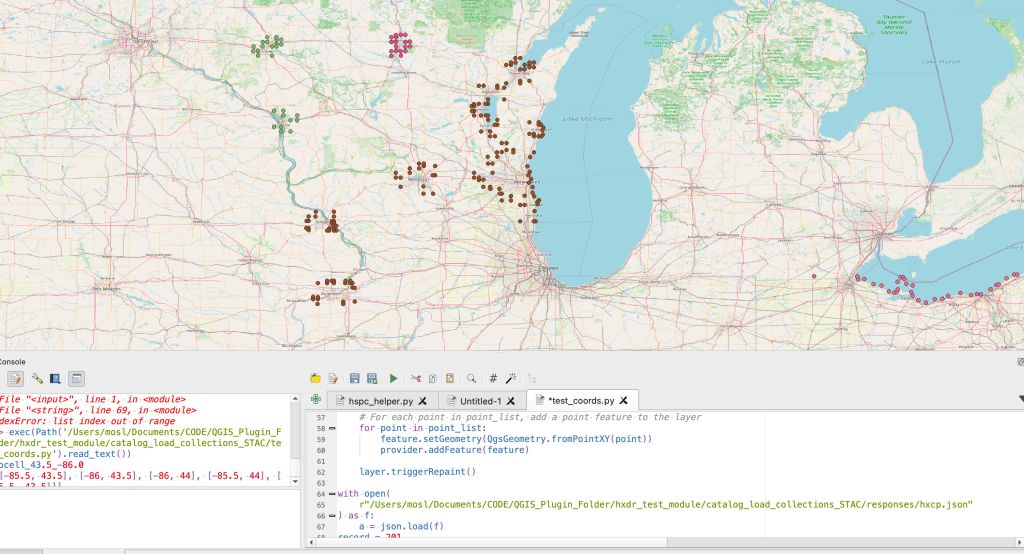Open console options wrench icon
Screen dimensions: 1024x554
point(37,379)
